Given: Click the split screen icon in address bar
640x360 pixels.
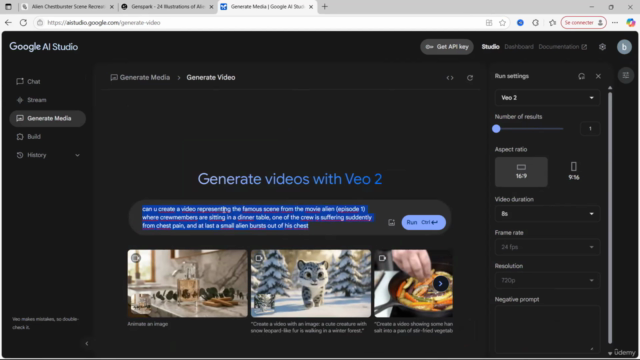Looking at the screenshot, I should tap(489, 23).
